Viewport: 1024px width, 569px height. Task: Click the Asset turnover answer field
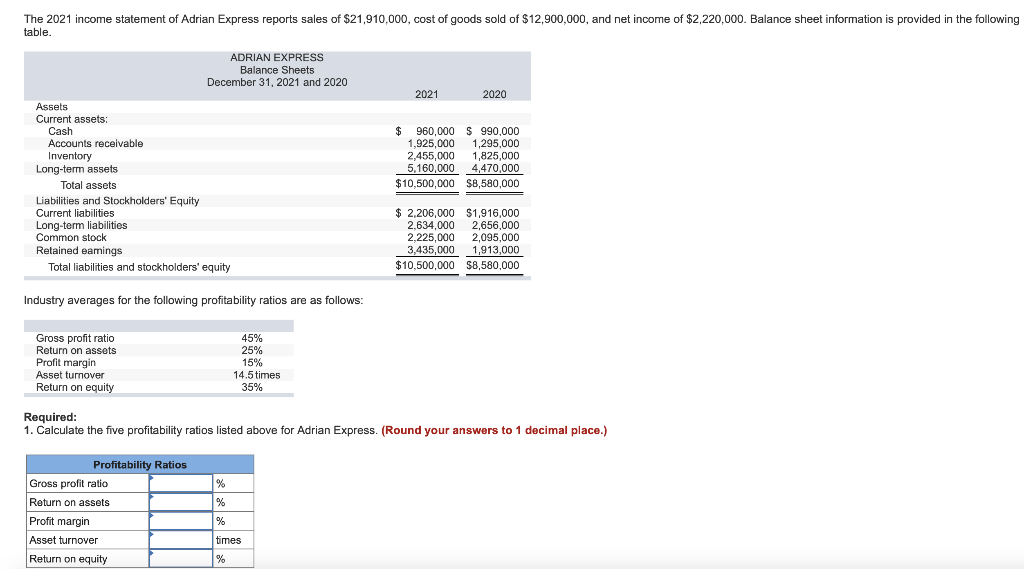tap(181, 540)
